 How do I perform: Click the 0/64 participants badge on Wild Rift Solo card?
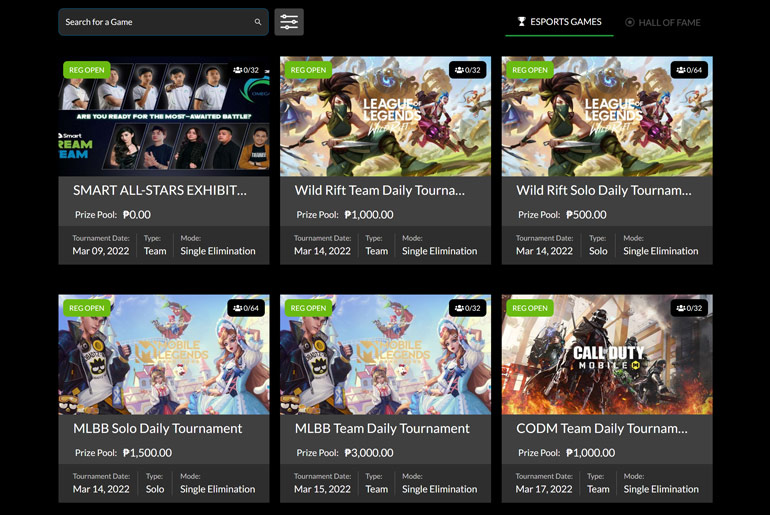(689, 70)
